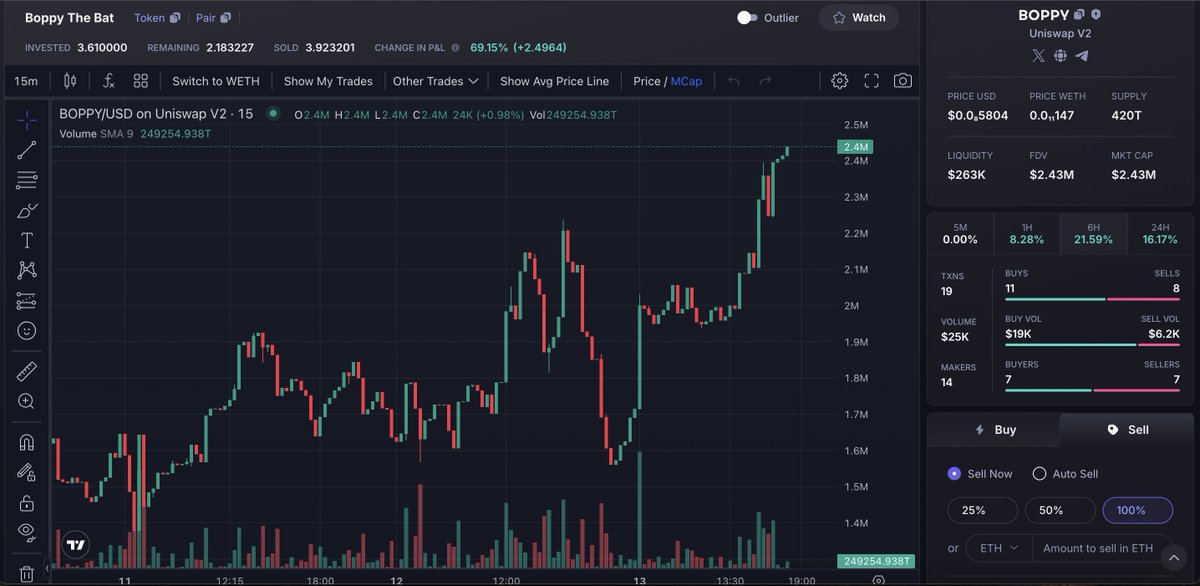This screenshot has width=1200, height=586.
Task: Enter fullscreen chart mode
Action: coord(871,81)
